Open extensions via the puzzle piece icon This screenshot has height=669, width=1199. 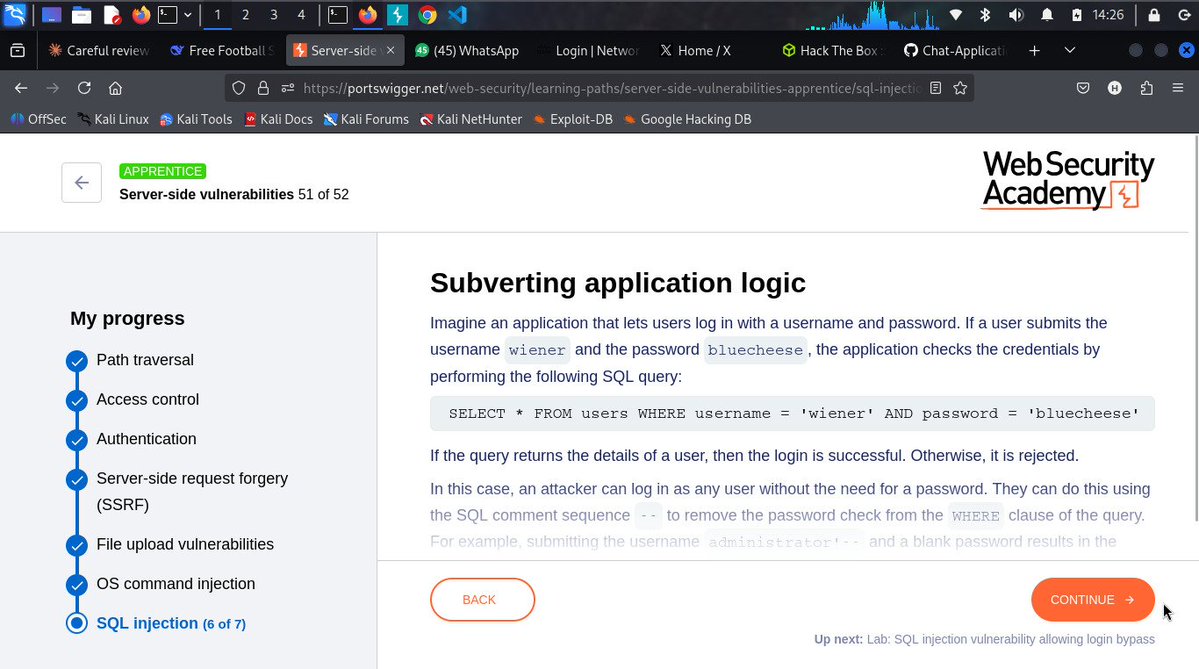point(1147,88)
